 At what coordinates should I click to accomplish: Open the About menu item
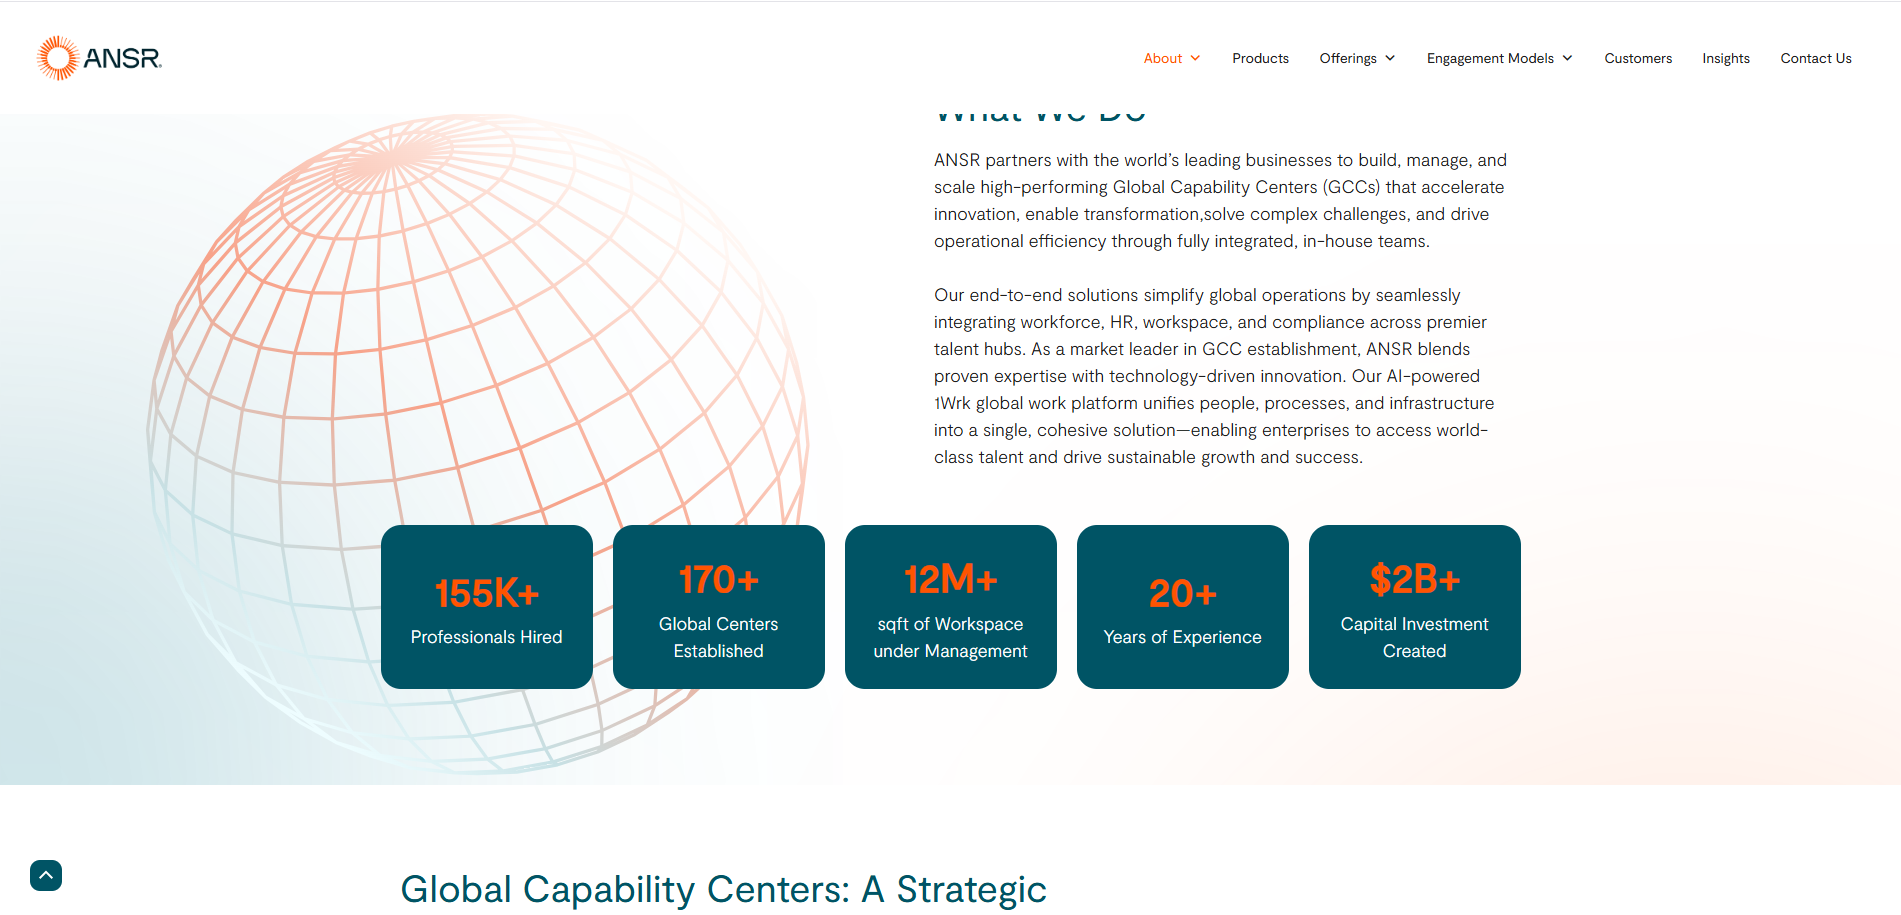1162,58
